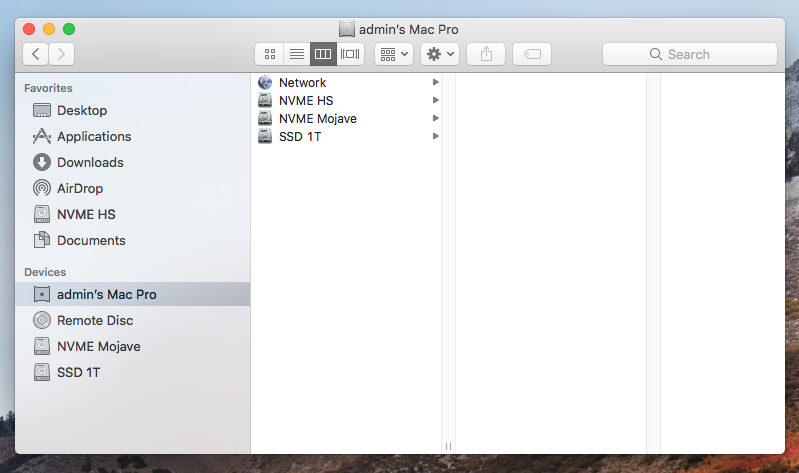
Task: Click the green zoom window button
Action: point(69,29)
